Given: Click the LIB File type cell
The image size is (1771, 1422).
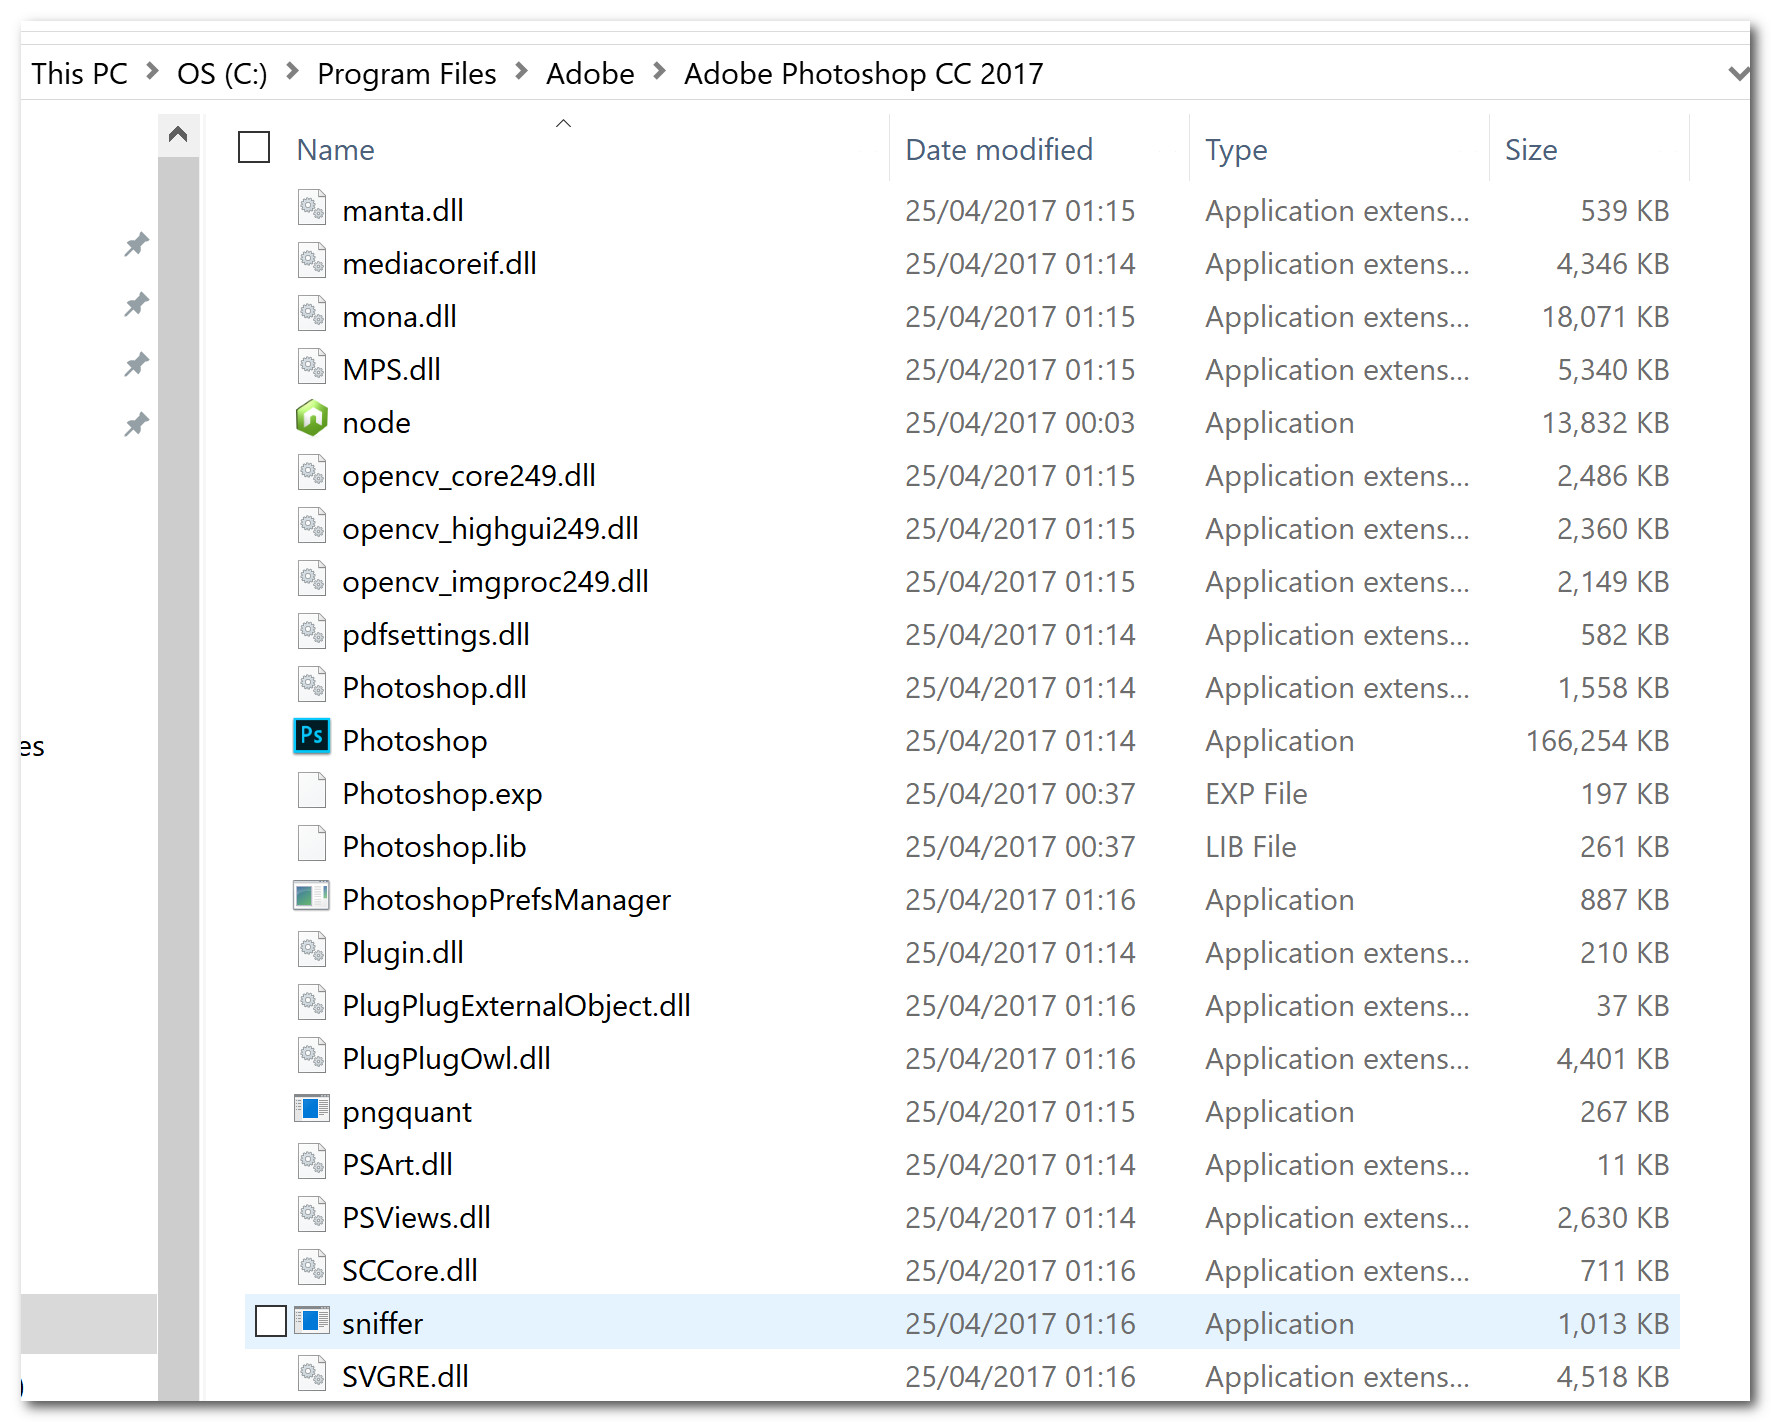Looking at the screenshot, I should pos(1250,847).
